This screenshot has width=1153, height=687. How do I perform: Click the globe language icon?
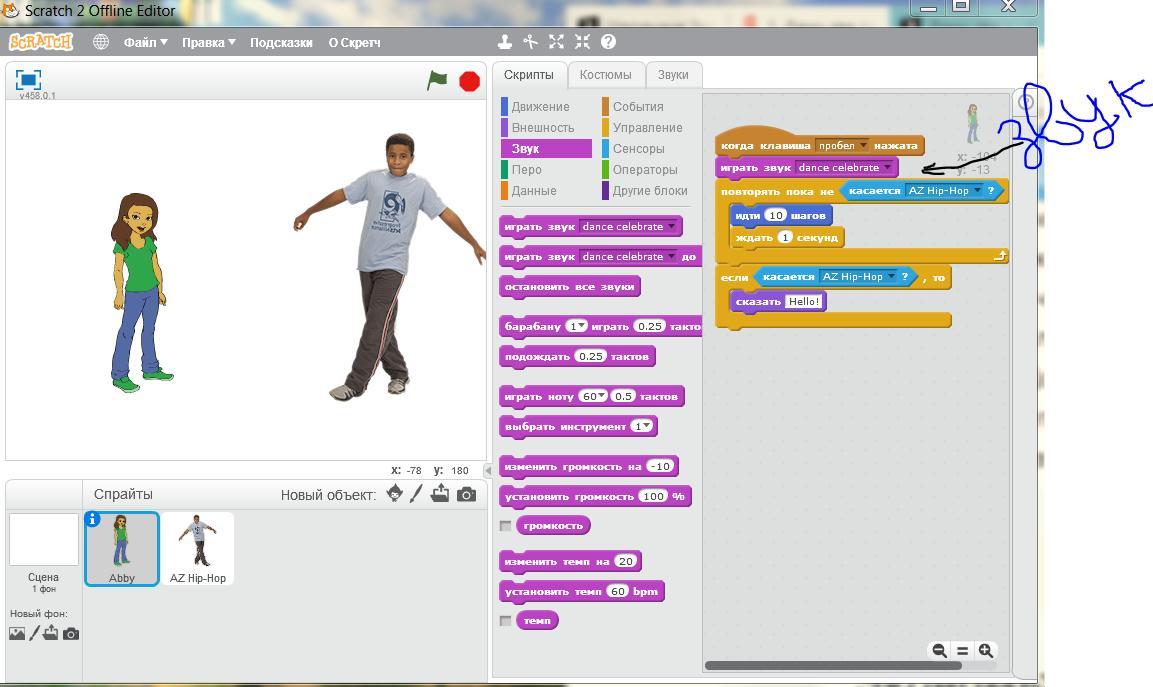click(x=101, y=42)
